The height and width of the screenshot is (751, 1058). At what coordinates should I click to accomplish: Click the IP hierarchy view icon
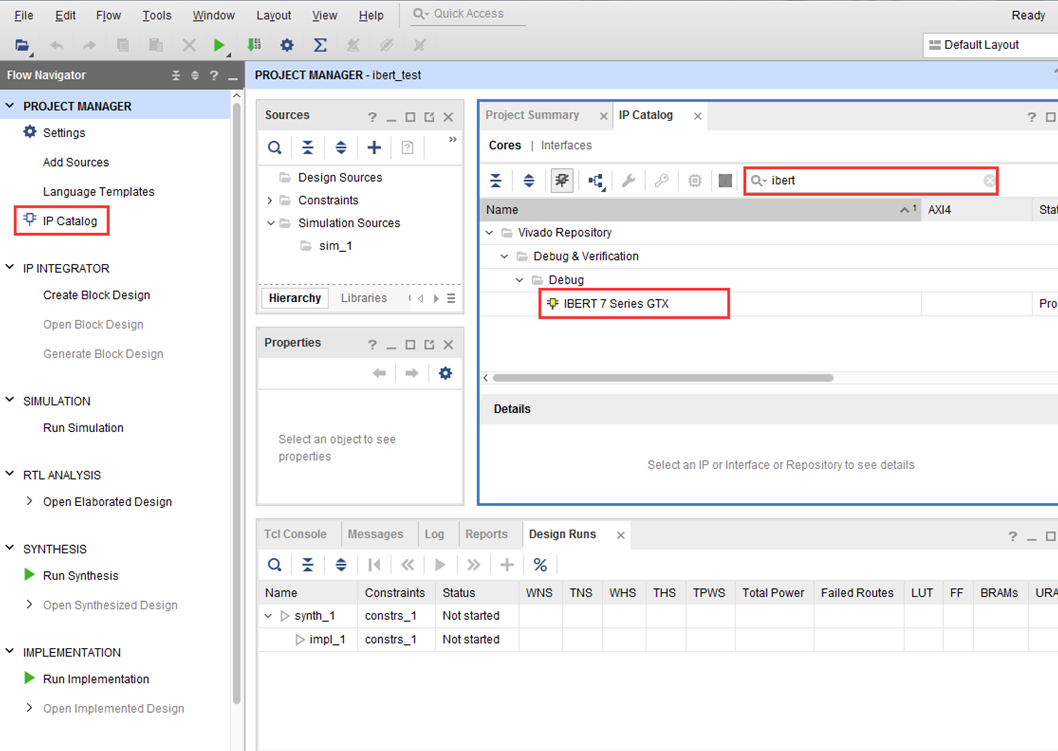point(596,180)
